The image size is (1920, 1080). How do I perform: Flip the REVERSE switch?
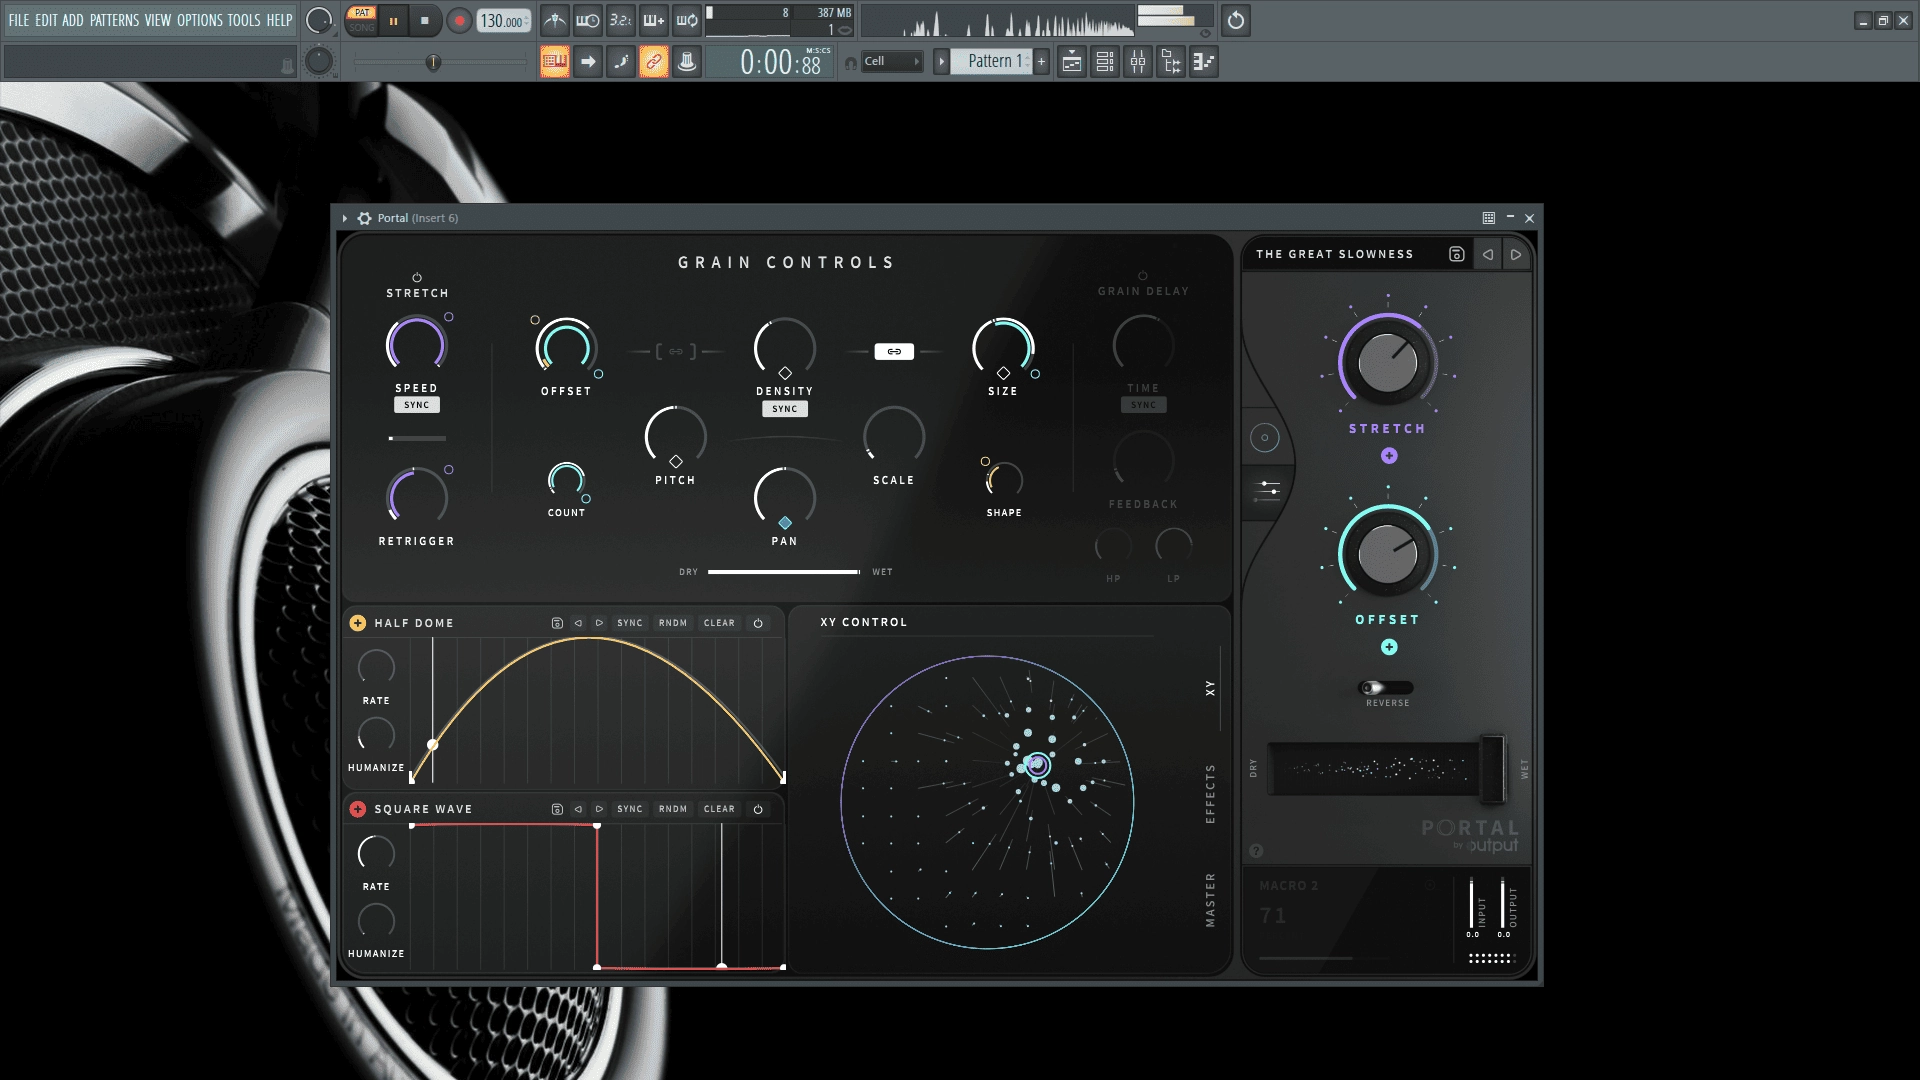coord(1386,688)
